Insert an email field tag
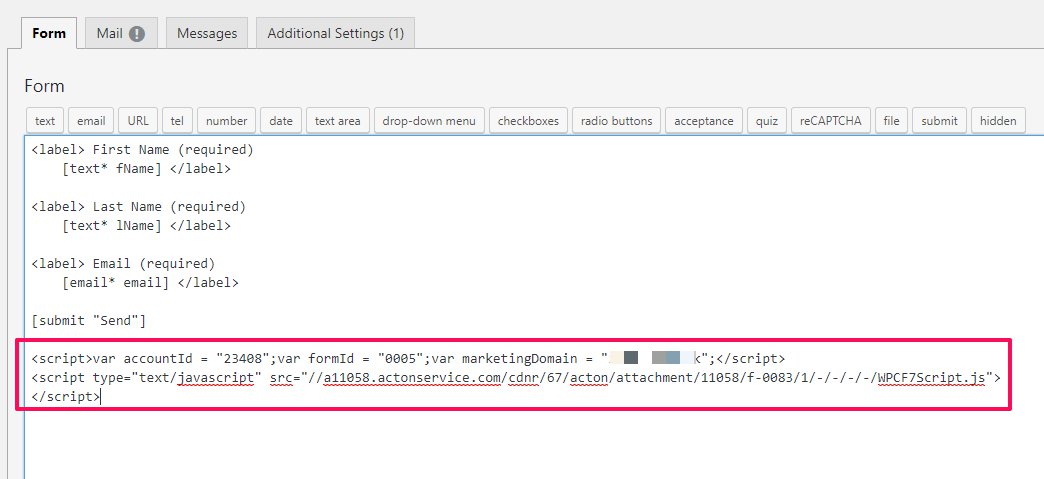1044x479 pixels. pos(91,121)
